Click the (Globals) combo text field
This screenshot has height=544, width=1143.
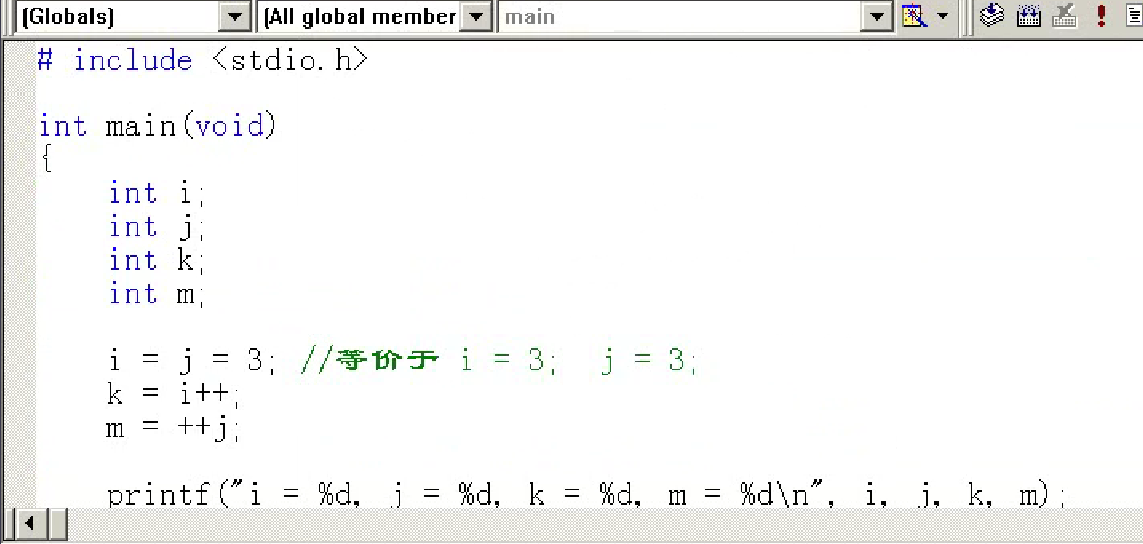point(117,17)
